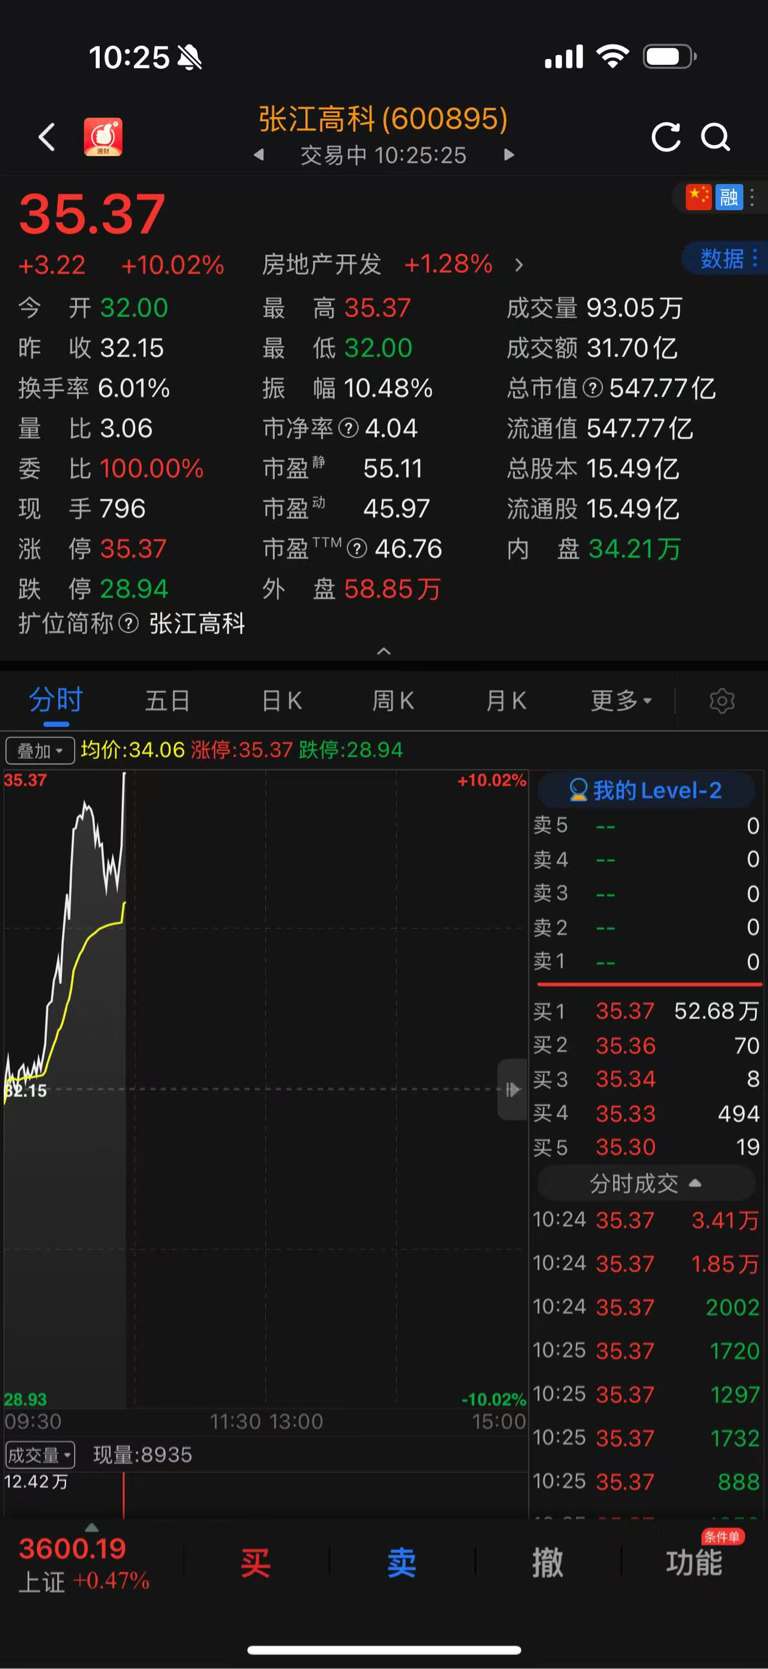Switch to 分时 chart tab
This screenshot has height=1669, width=768.
click(x=56, y=700)
